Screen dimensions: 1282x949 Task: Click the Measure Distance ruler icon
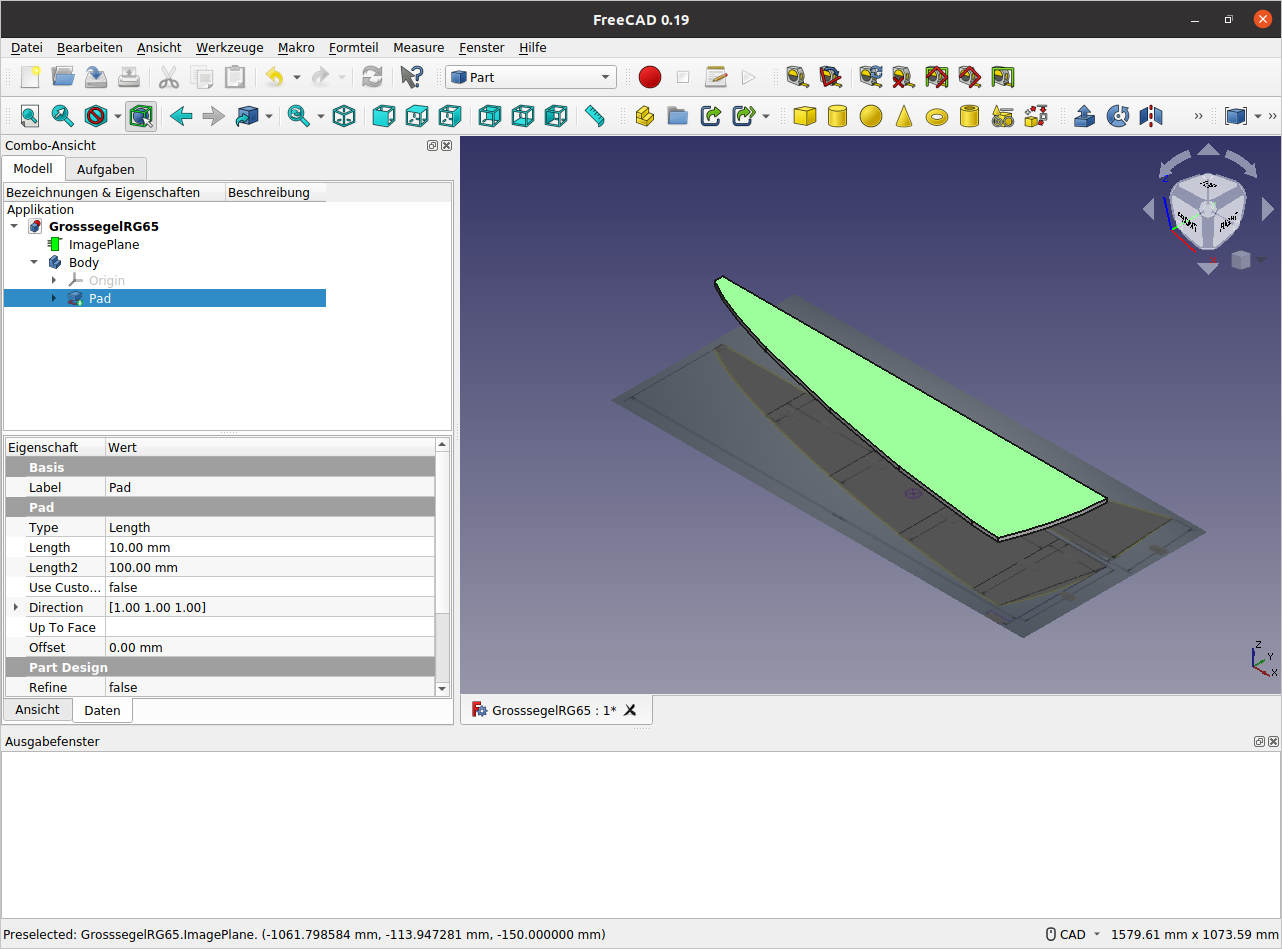[x=595, y=116]
